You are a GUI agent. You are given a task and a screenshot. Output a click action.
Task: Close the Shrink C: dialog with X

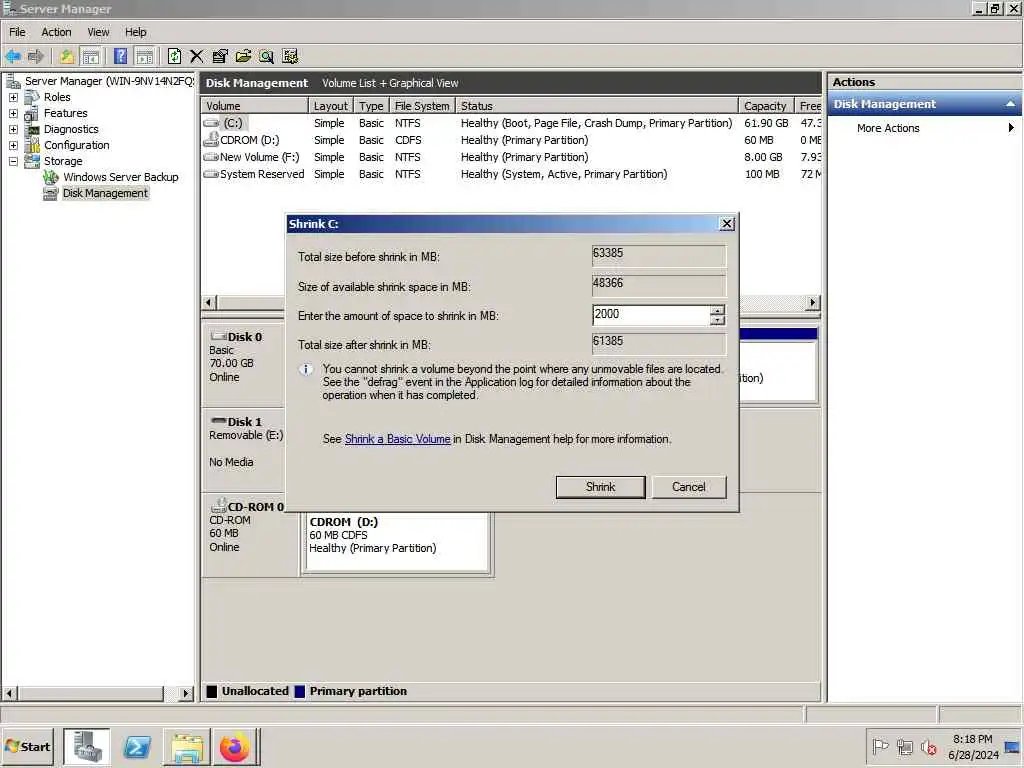tap(727, 224)
